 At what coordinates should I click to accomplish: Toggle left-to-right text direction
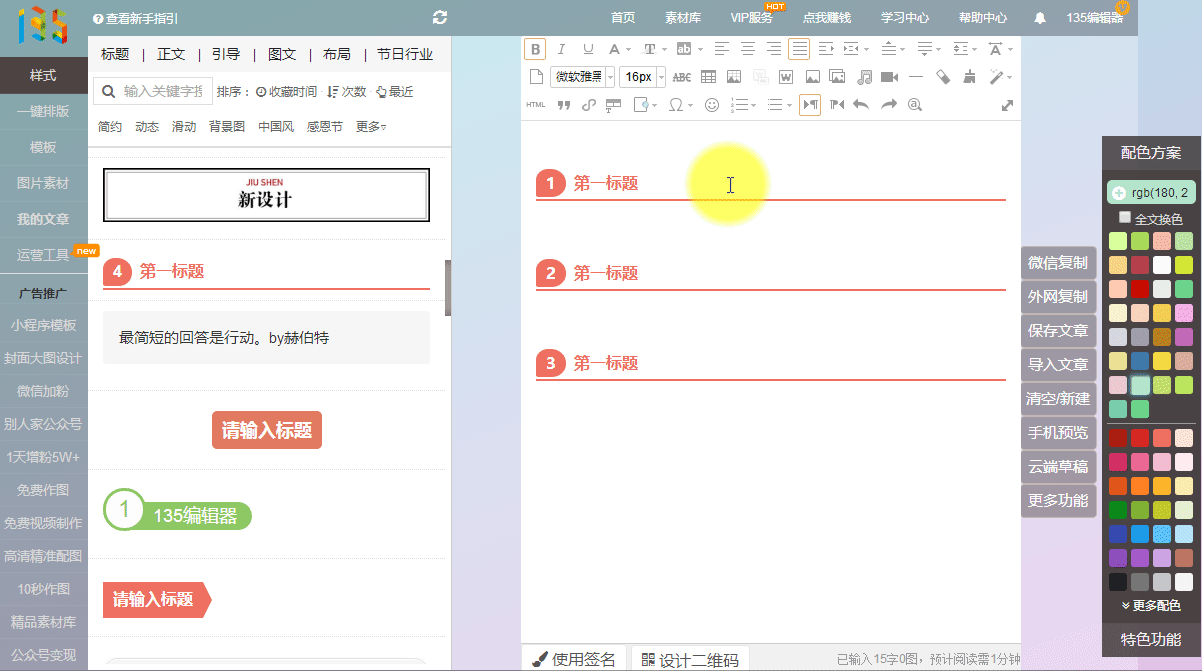(810, 105)
